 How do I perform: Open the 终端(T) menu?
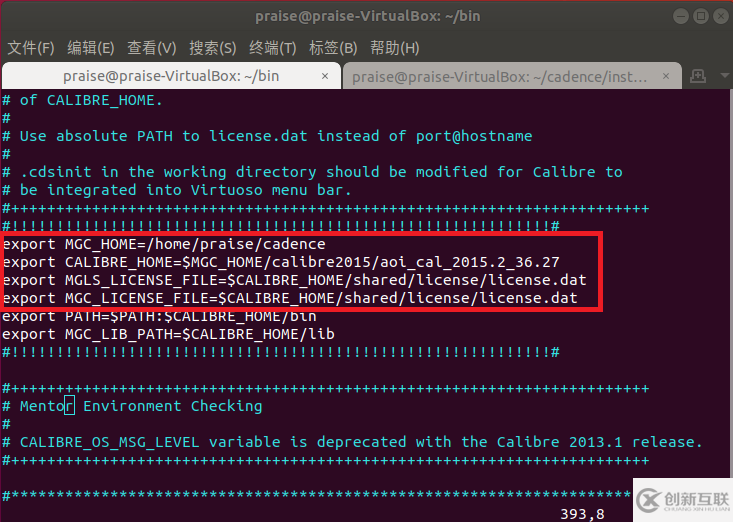(x=273, y=48)
